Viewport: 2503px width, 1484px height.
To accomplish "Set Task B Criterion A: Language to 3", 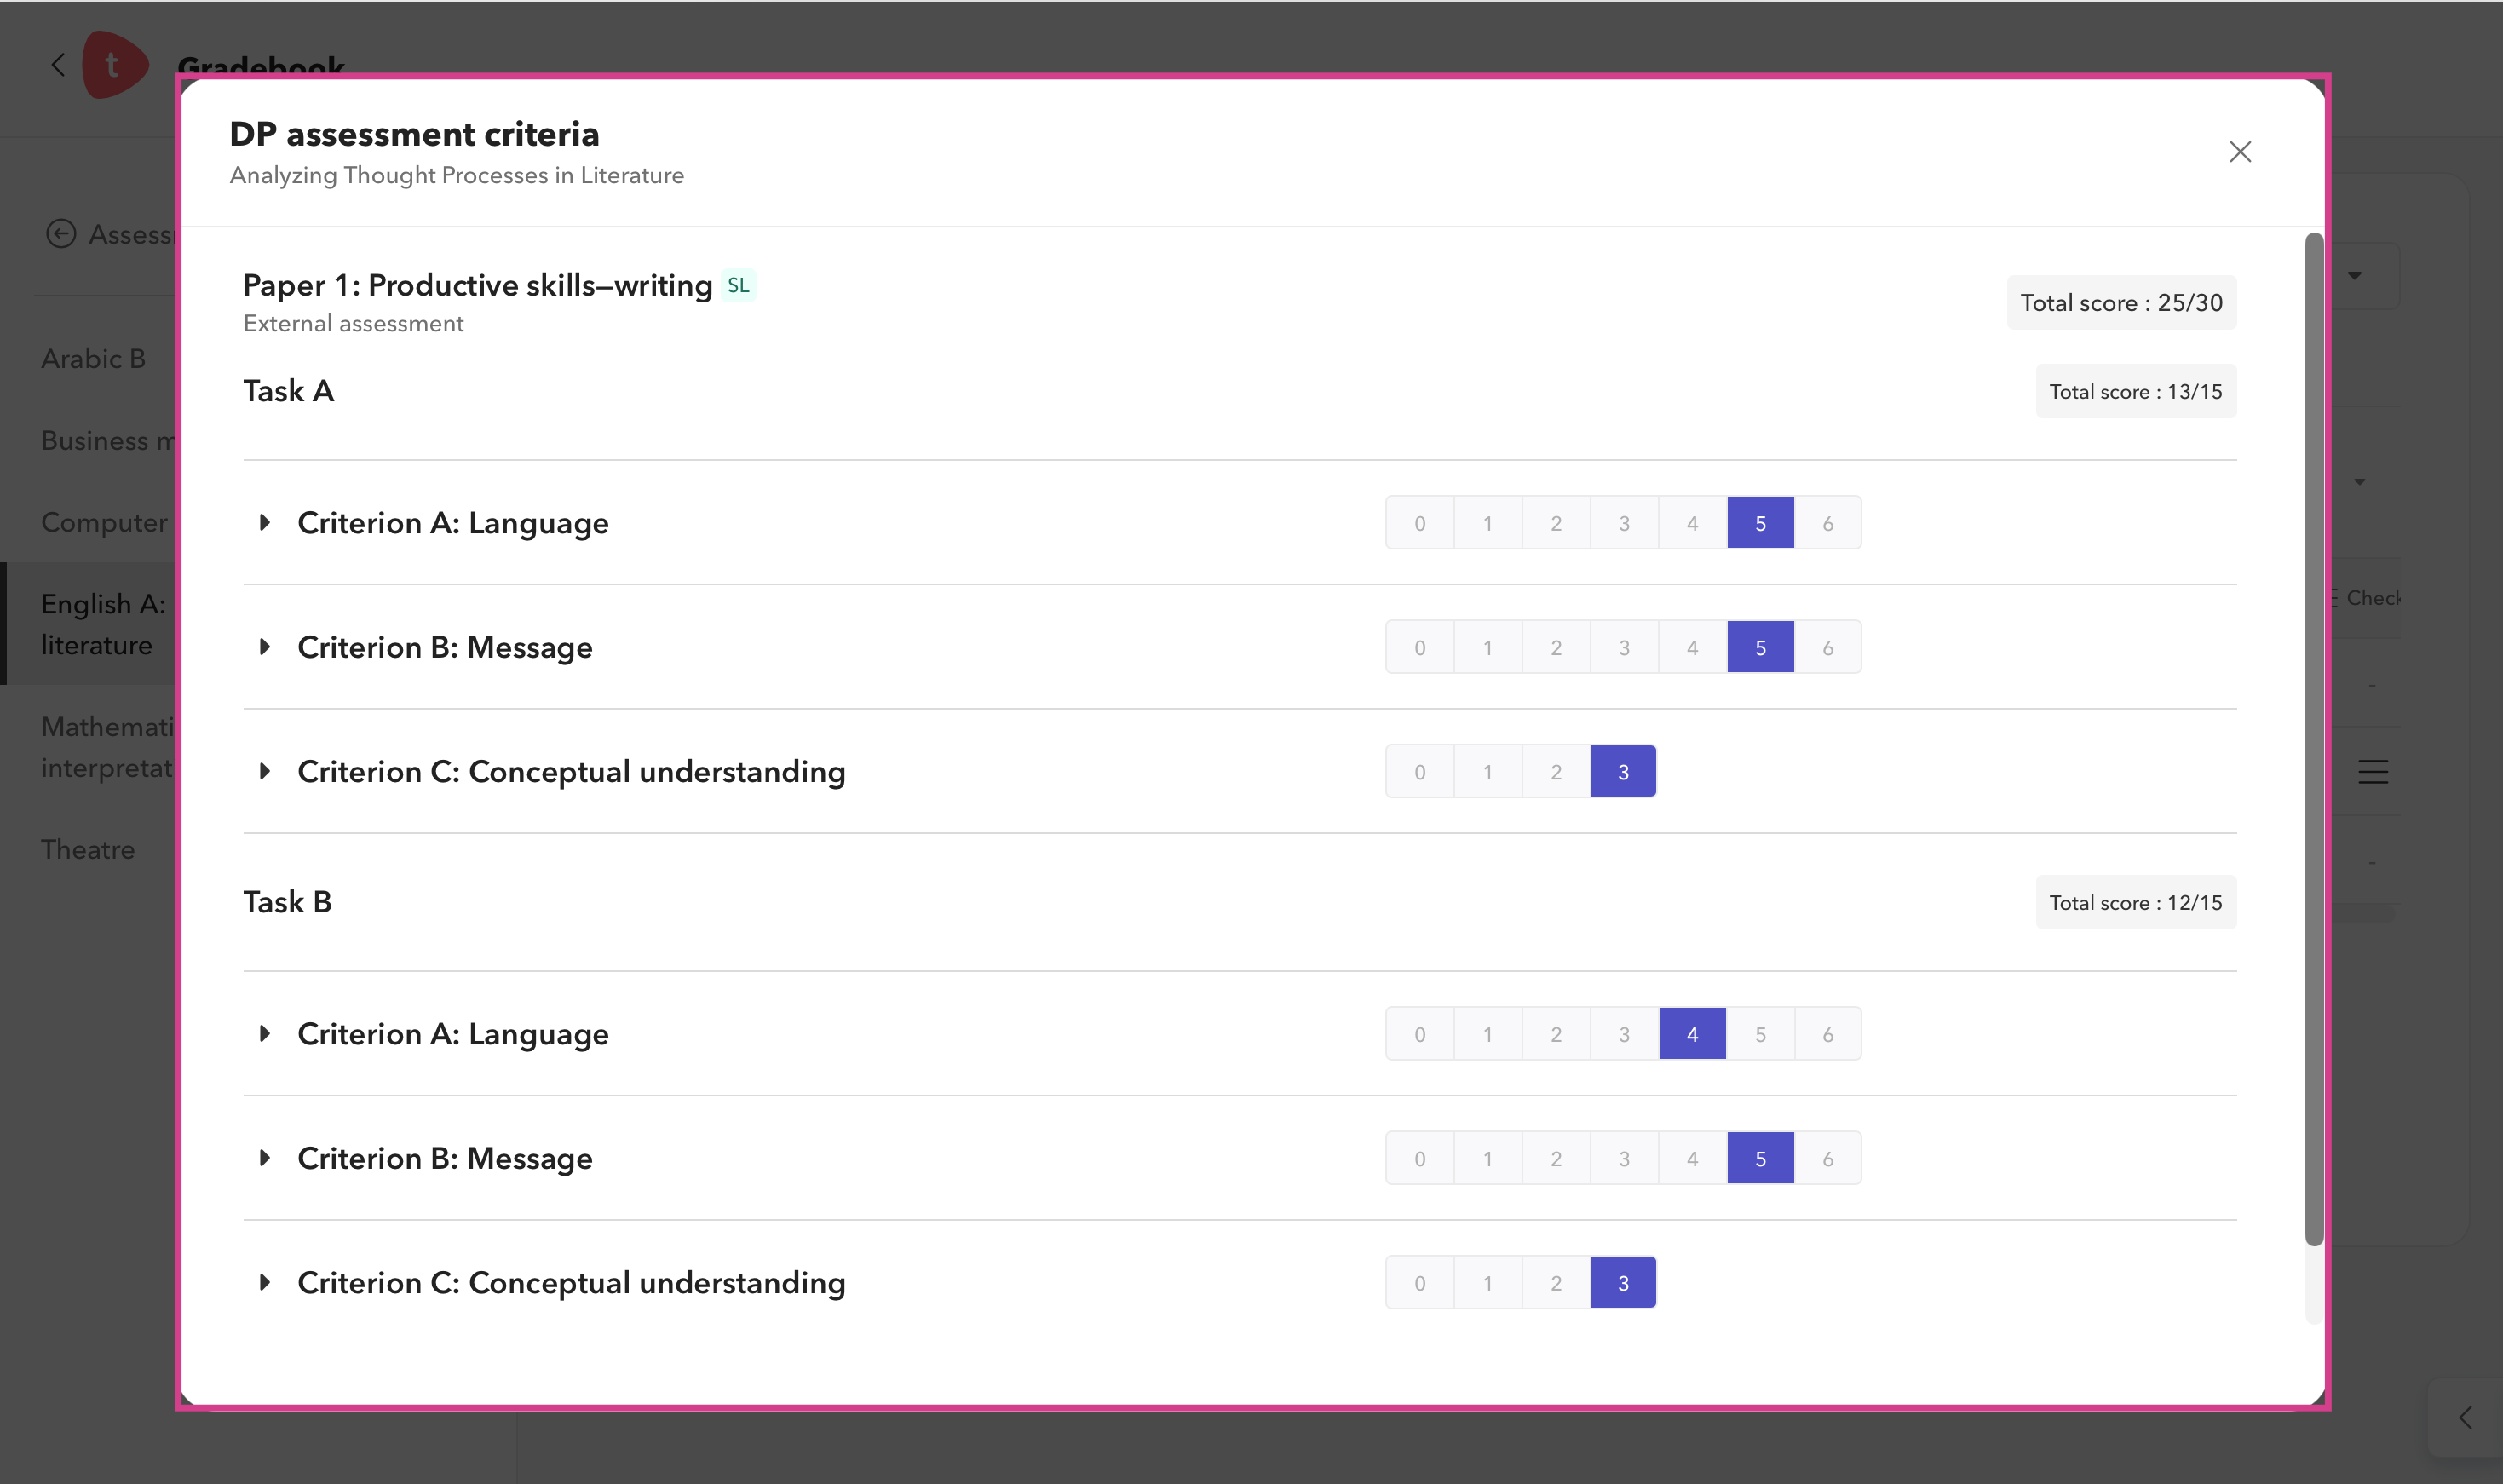I will [1624, 1034].
